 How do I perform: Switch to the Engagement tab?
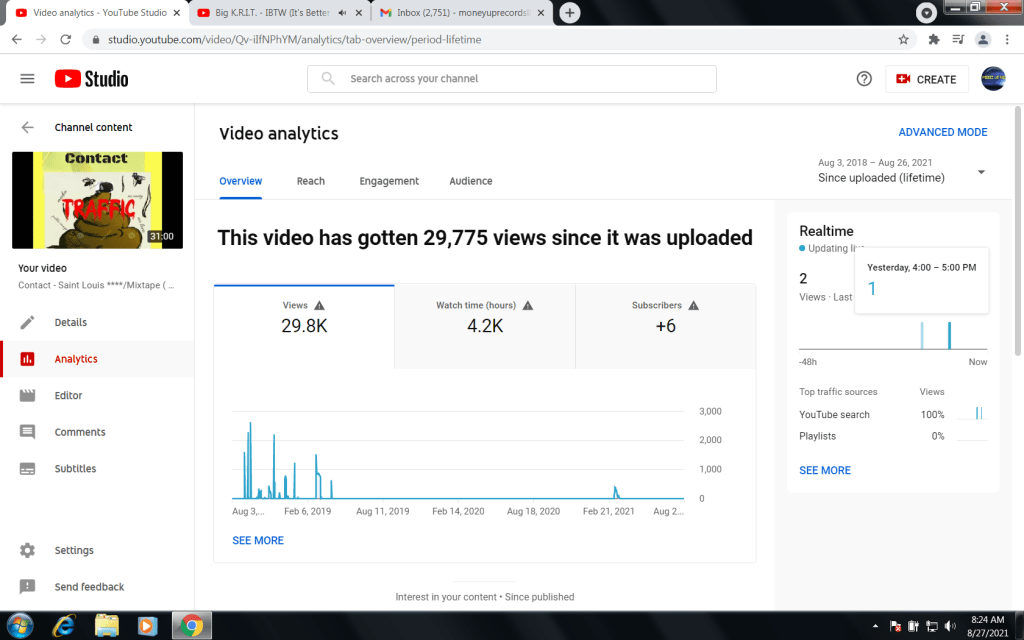pyautogui.click(x=389, y=181)
